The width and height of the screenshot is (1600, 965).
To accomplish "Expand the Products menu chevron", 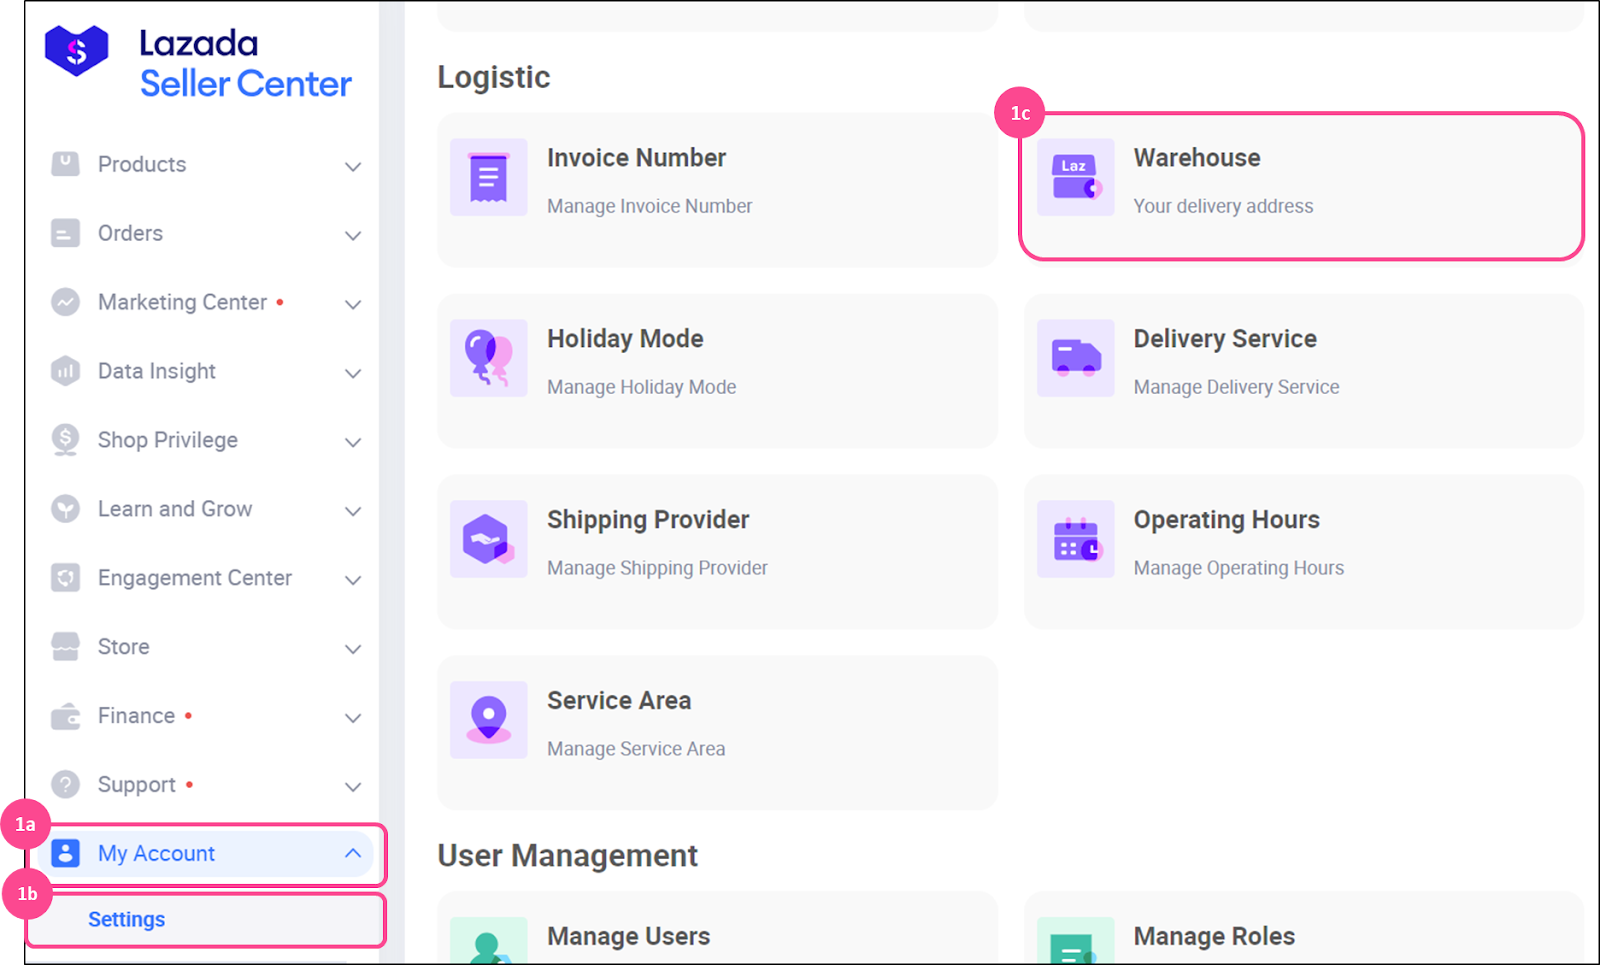I will (353, 166).
